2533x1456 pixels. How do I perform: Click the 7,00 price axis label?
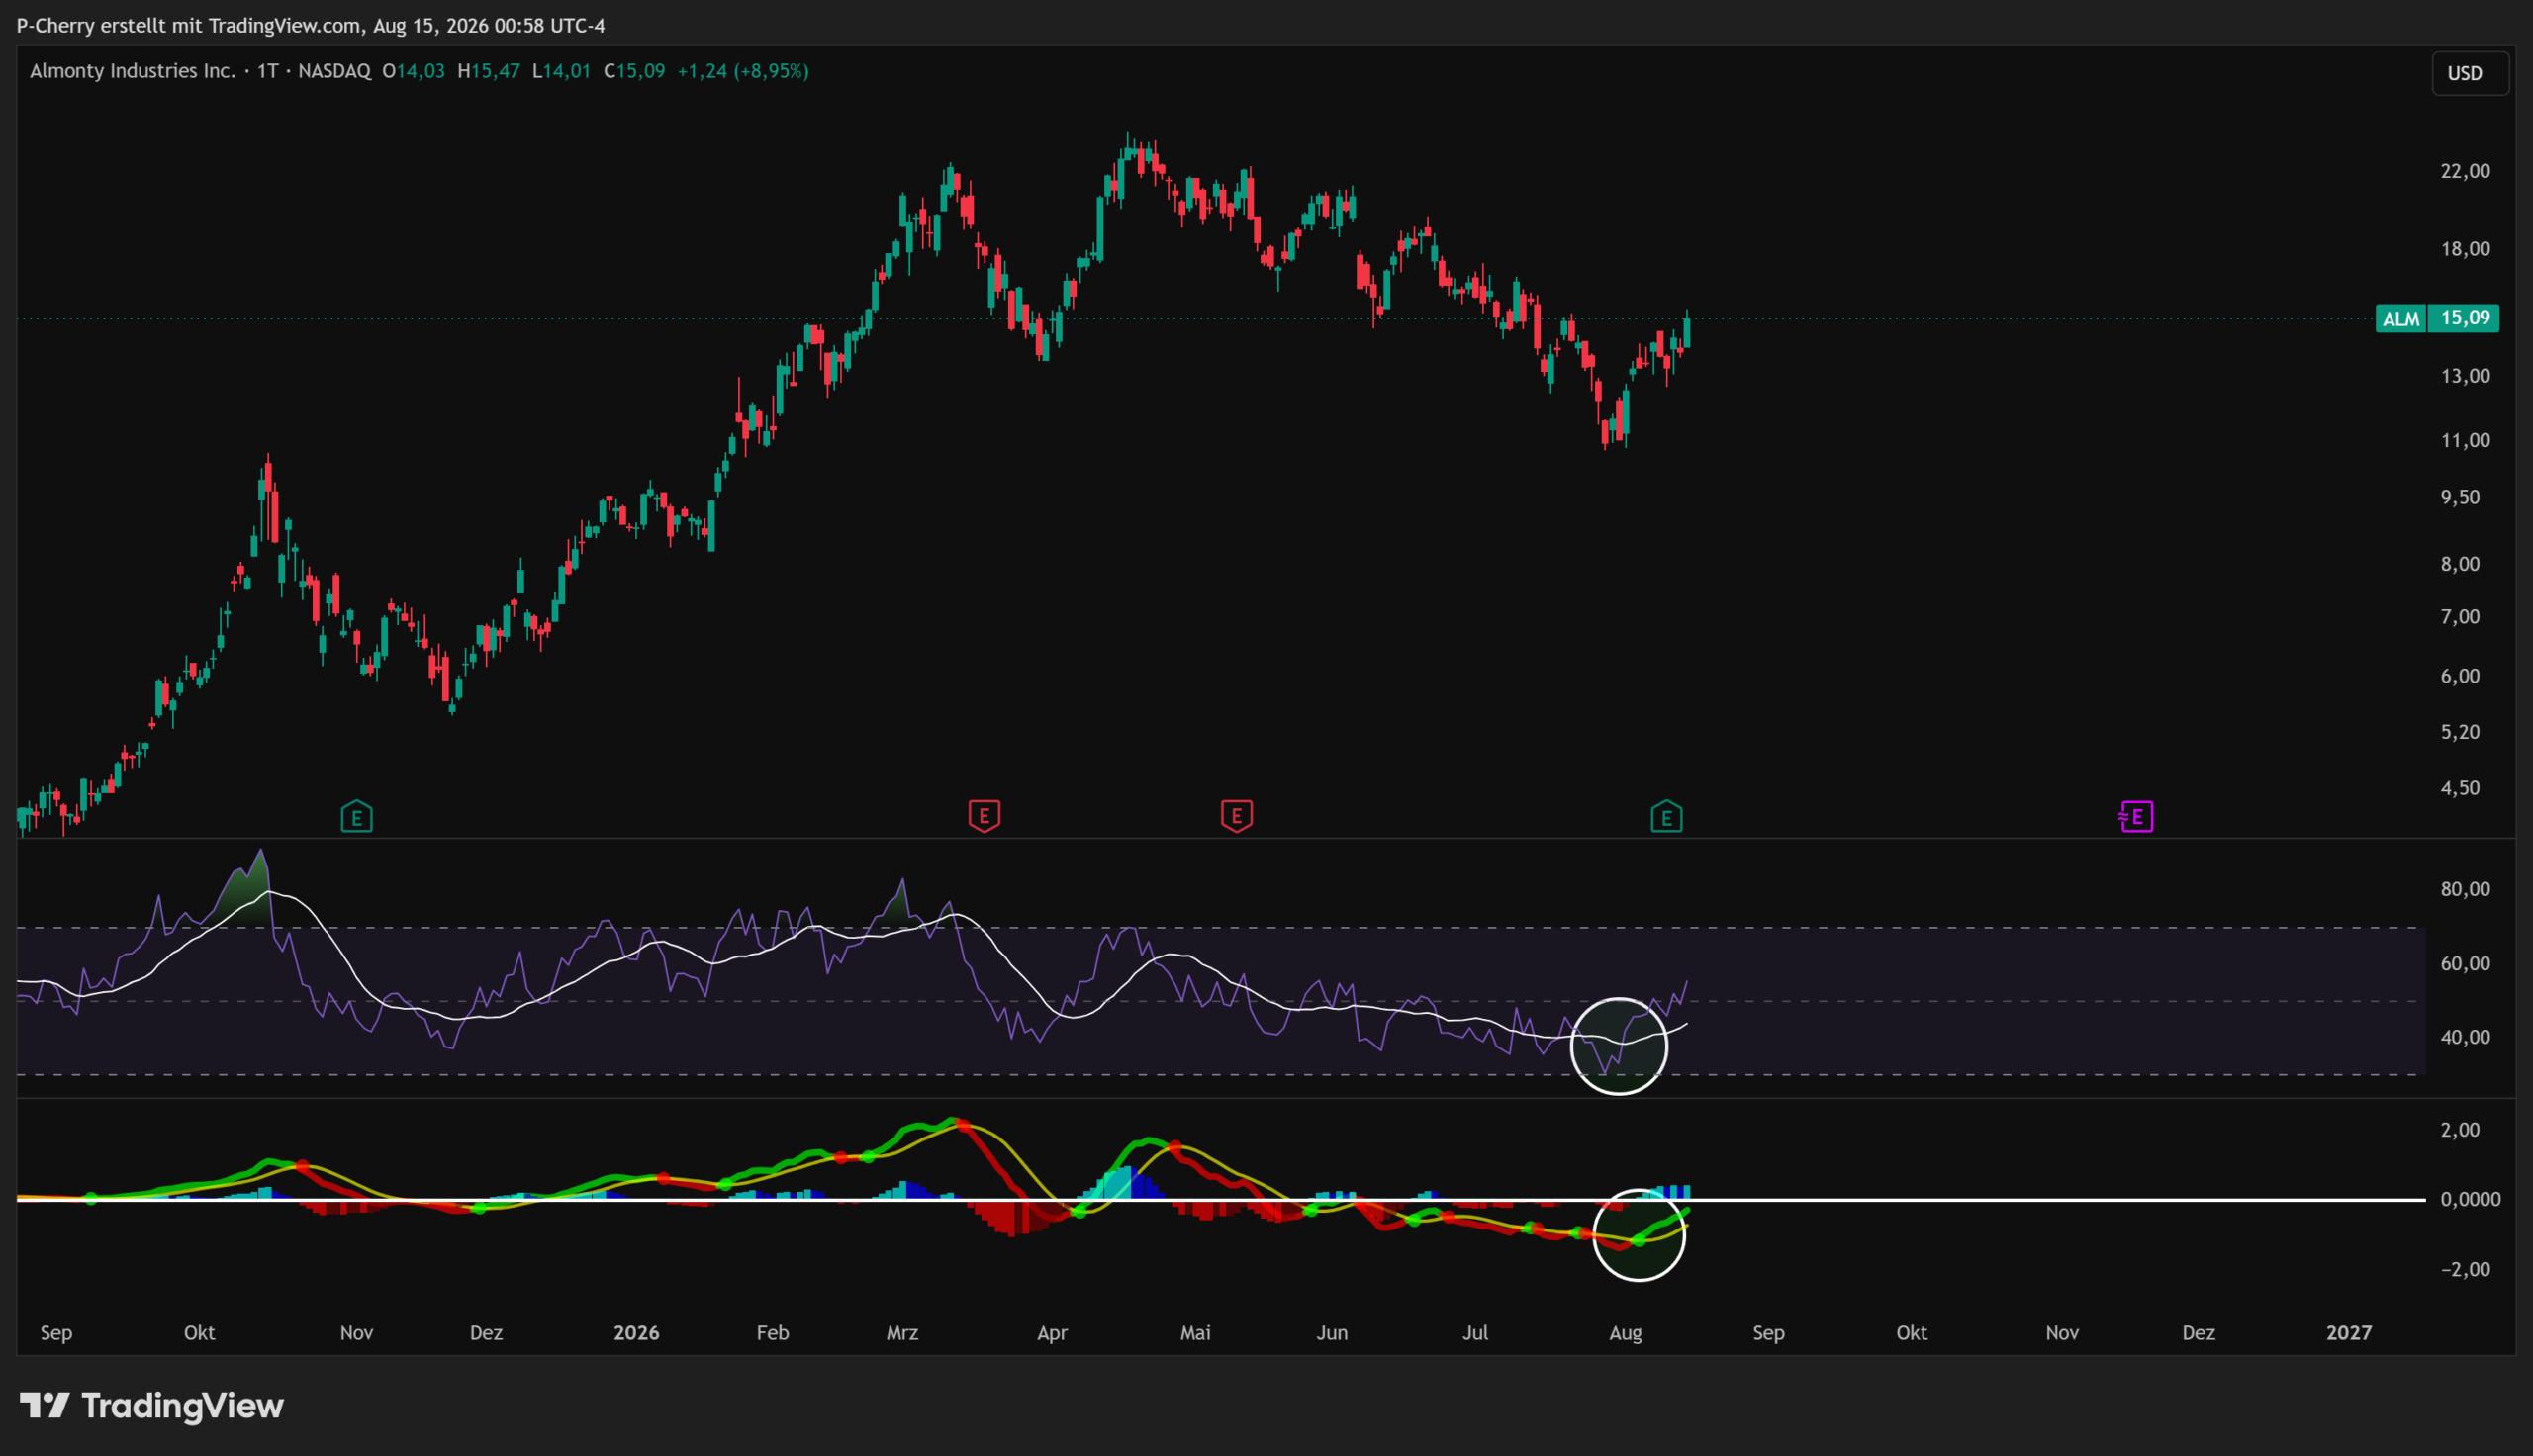(x=2460, y=617)
